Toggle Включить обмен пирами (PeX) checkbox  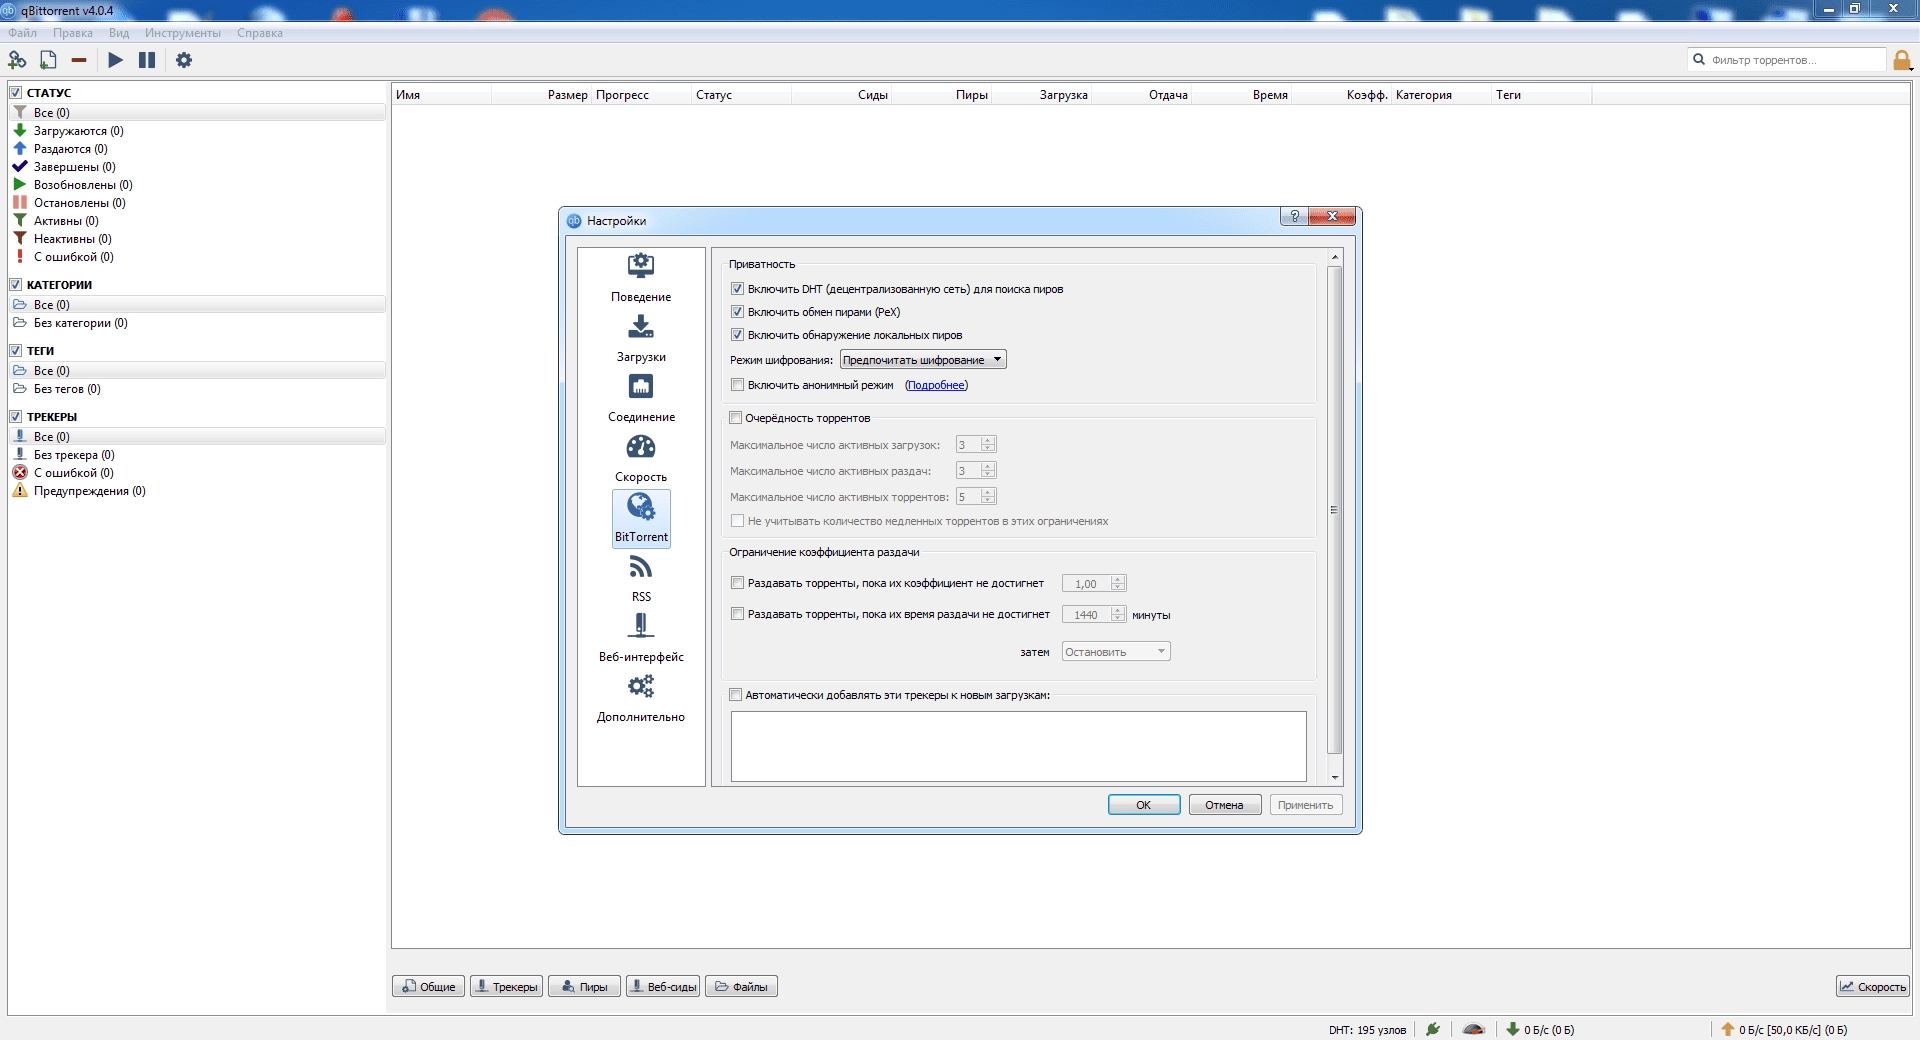[x=737, y=312]
